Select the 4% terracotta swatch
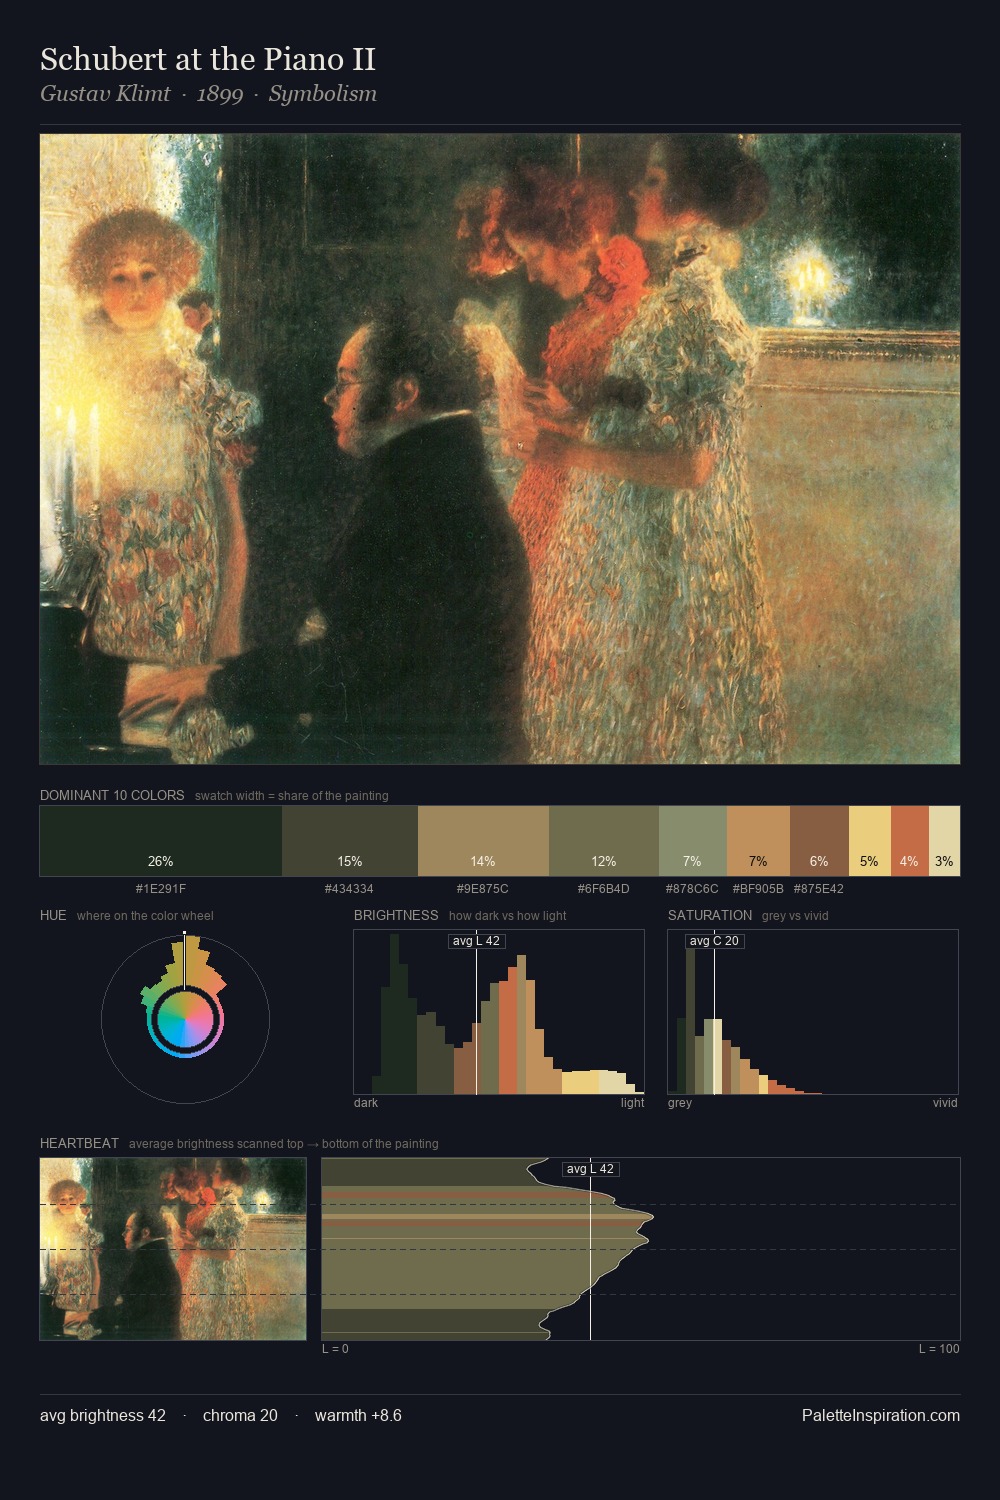Screen dimensions: 1000x1500 click(910, 841)
